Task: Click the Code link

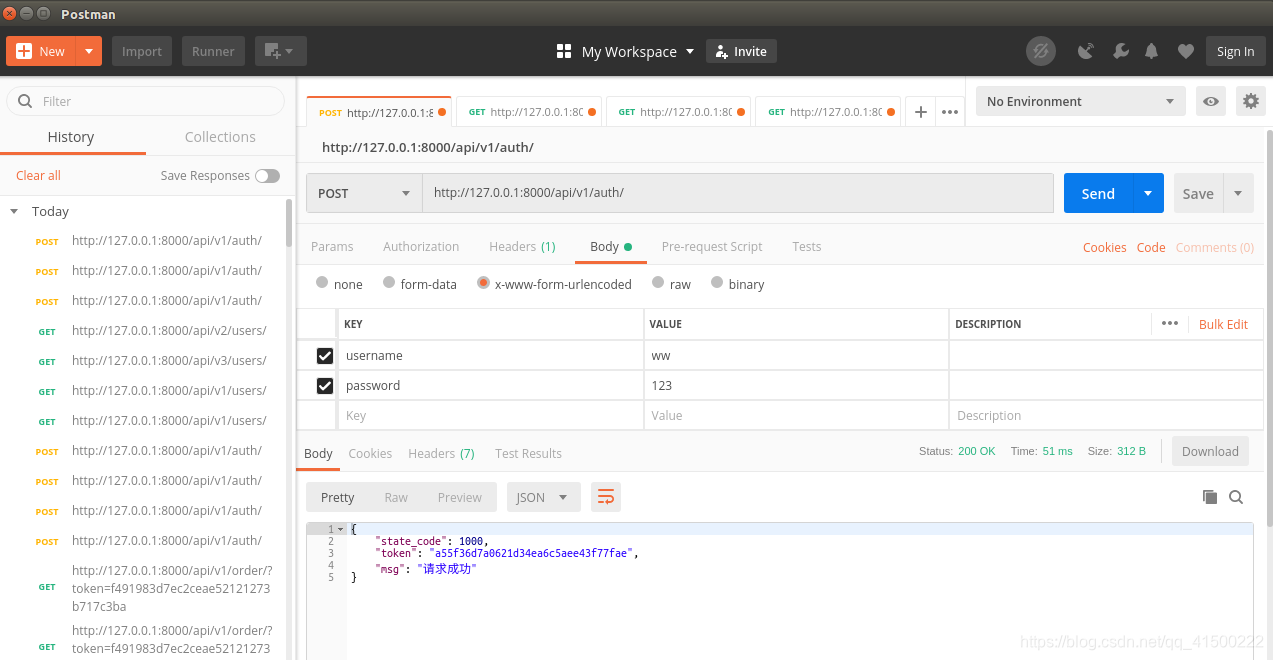Action: click(1151, 247)
